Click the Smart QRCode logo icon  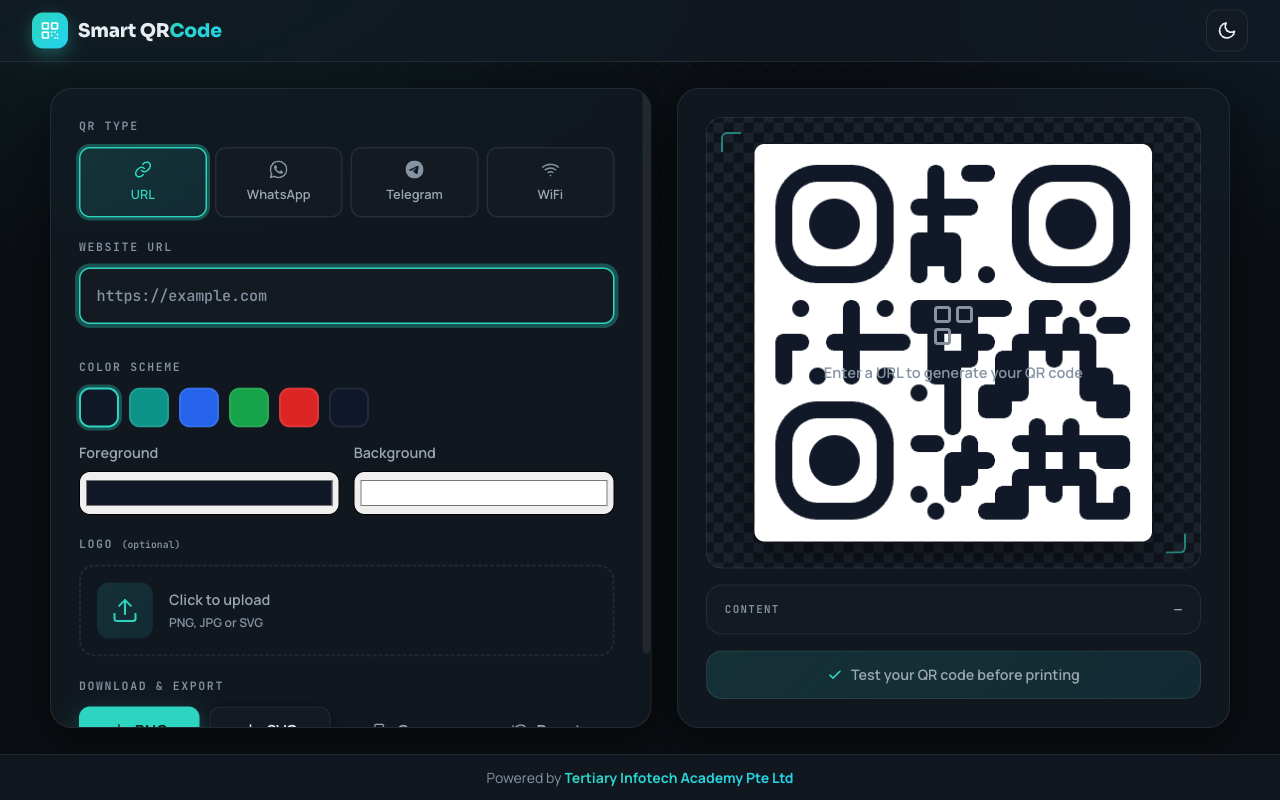[x=50, y=30]
